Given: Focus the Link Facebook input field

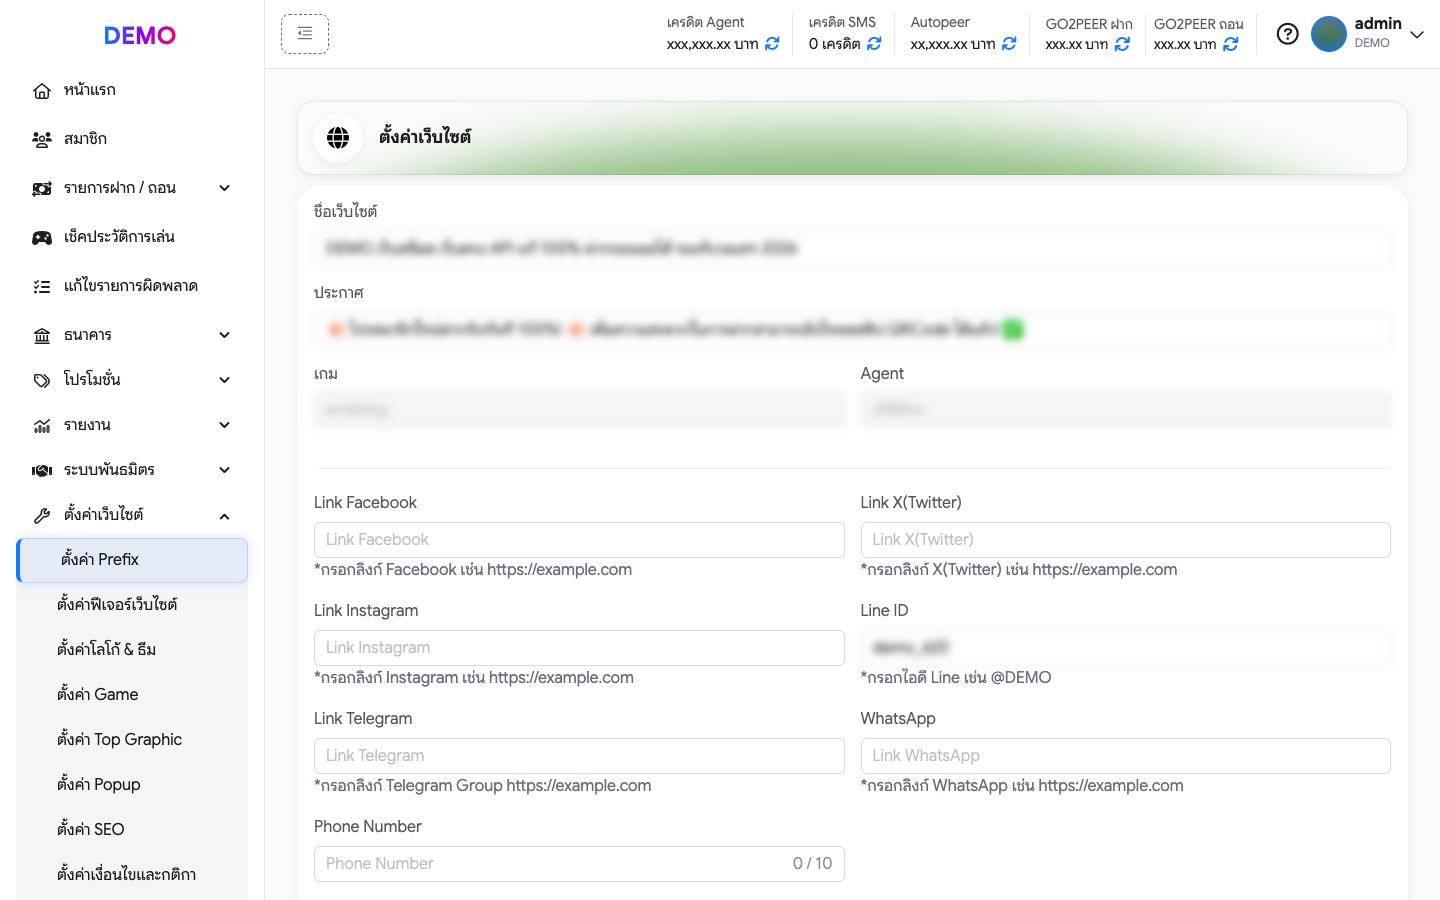Looking at the screenshot, I should pos(579,540).
